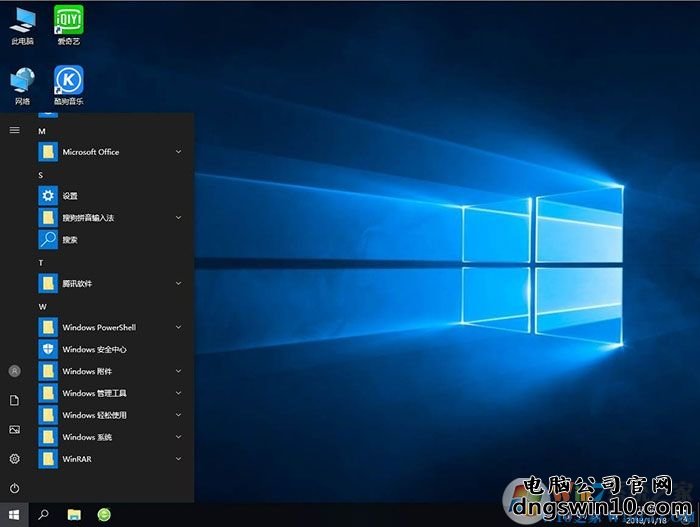Select the 腾讯软件 entry label
The image size is (700, 527).
pyautogui.click(x=77, y=284)
